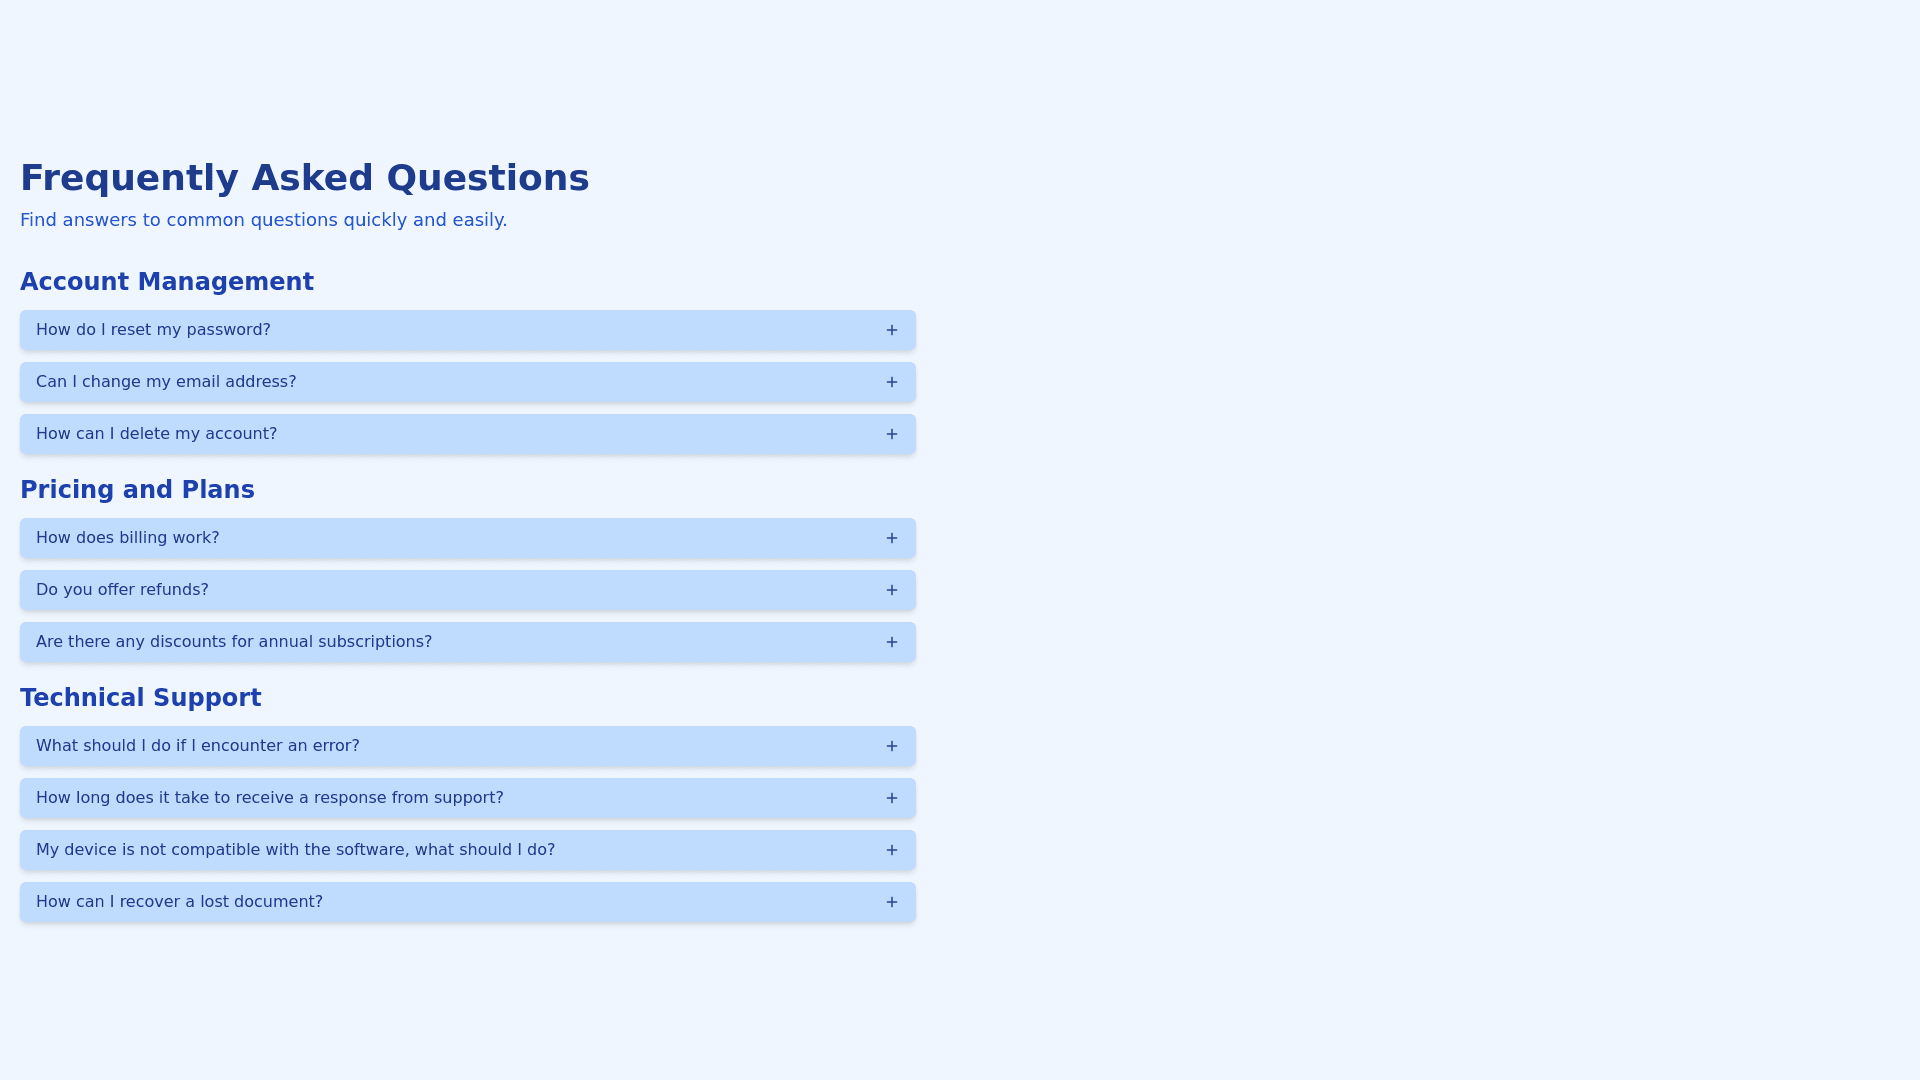Show answer for "Do you offer refunds?"

coord(122,590)
